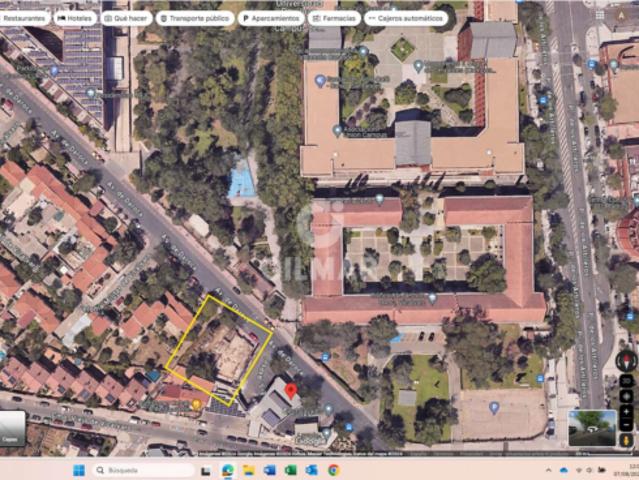Click the yellow restaurant pin
639x480 pixels.
point(197,405)
